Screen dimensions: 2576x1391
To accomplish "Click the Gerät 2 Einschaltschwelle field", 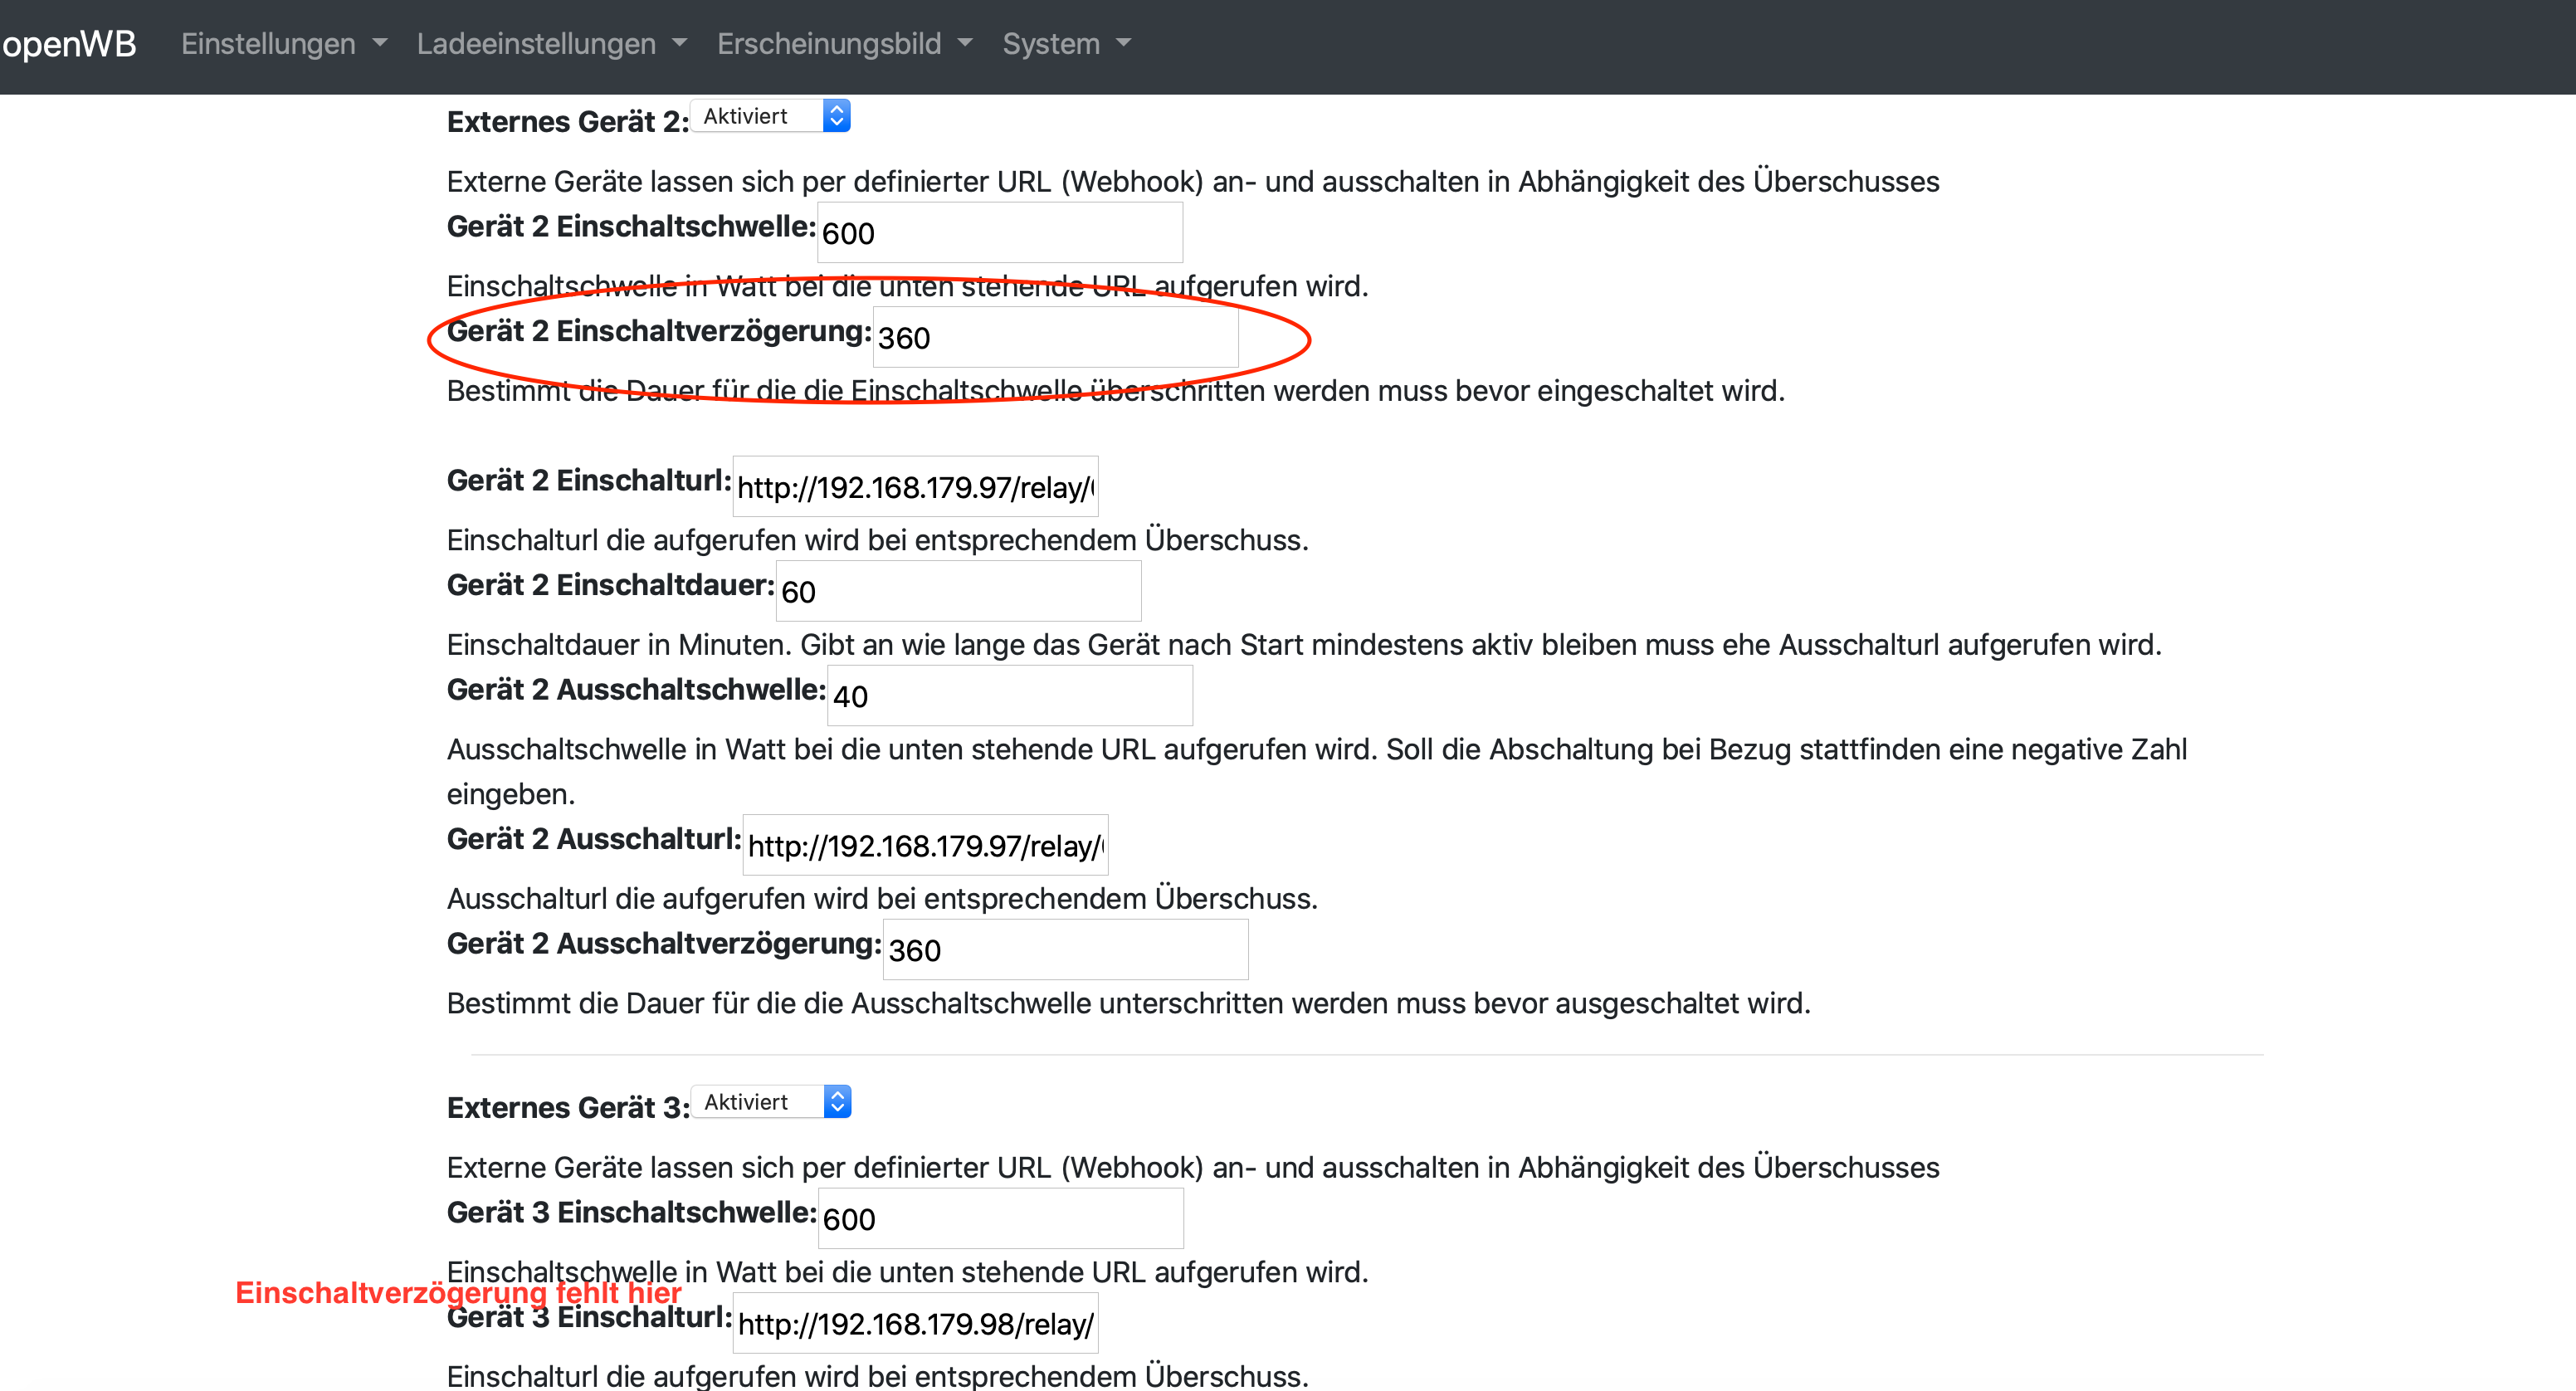I will [1000, 233].
